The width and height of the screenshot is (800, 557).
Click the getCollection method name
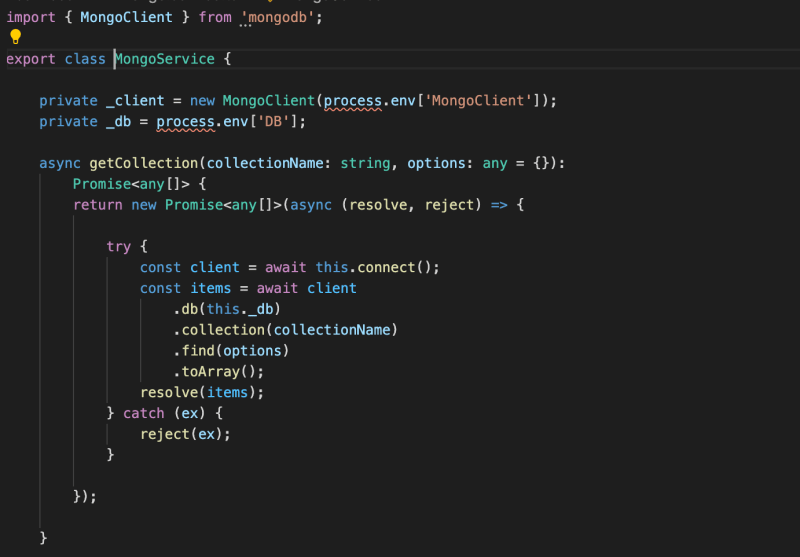143,163
